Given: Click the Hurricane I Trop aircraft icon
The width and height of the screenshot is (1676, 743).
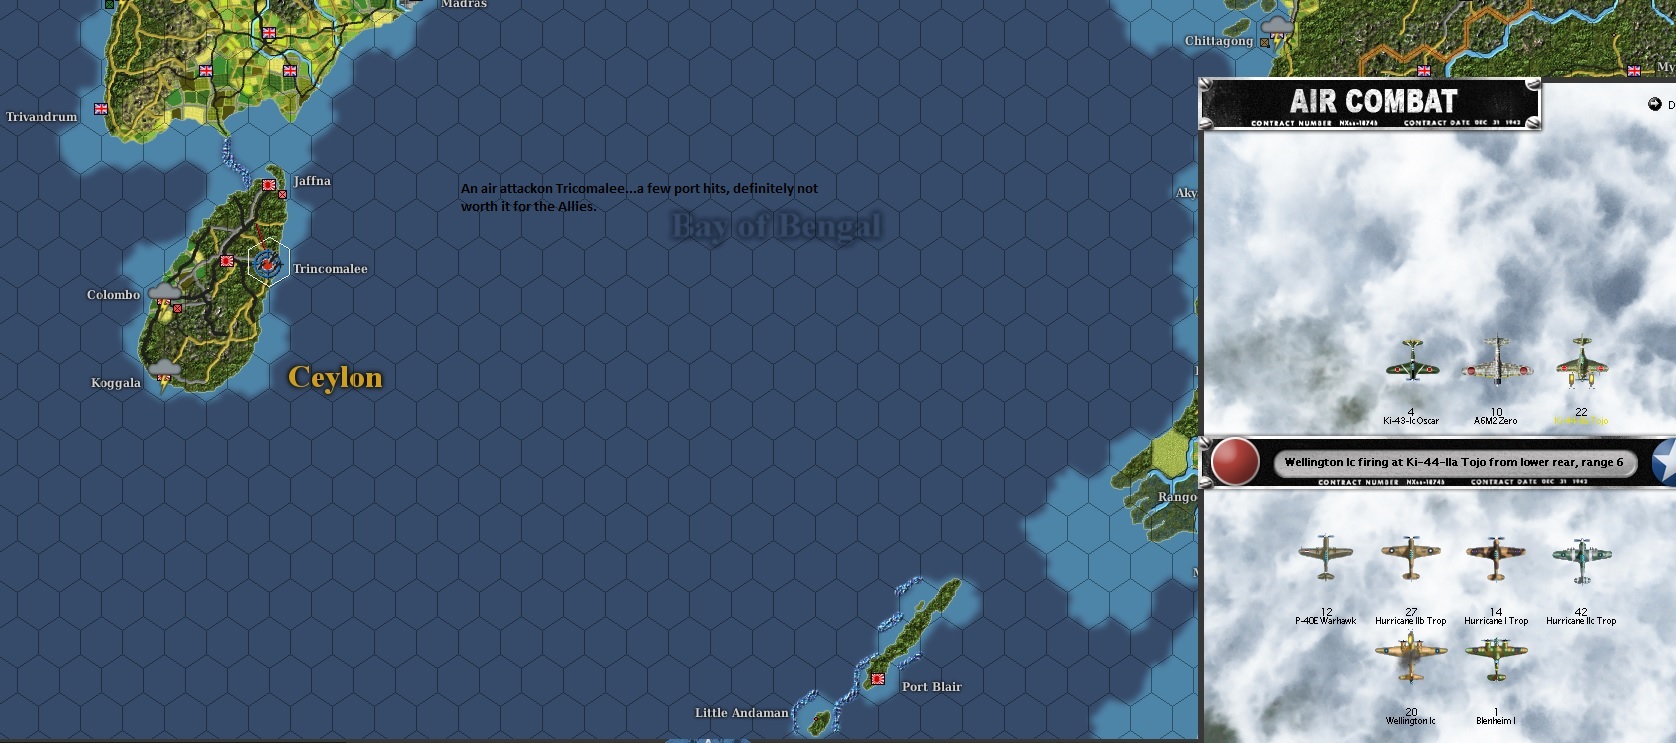Looking at the screenshot, I should tap(1495, 558).
